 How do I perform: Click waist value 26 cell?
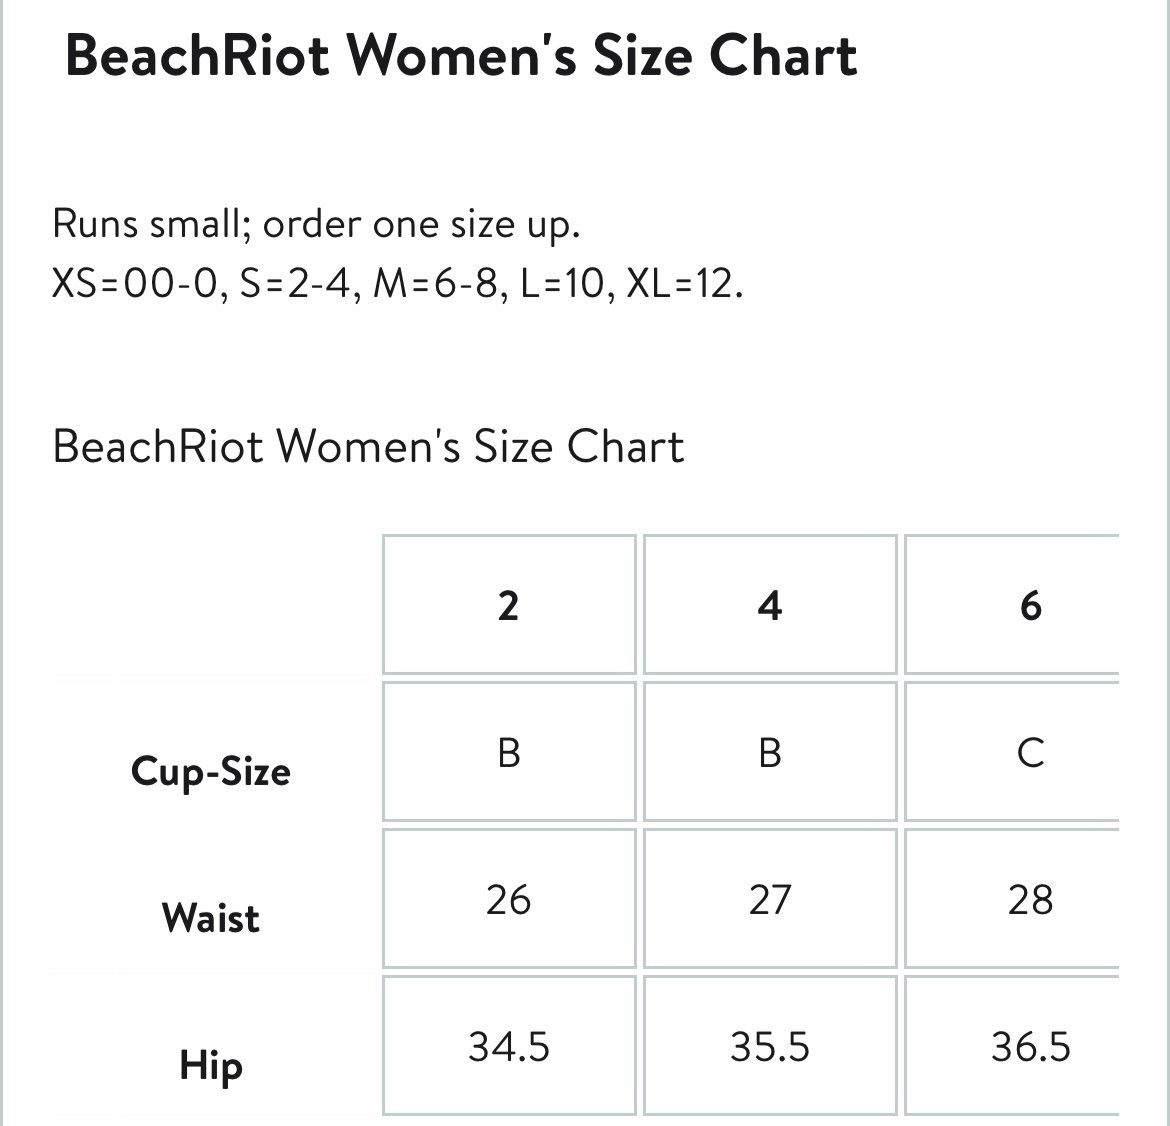pos(509,898)
